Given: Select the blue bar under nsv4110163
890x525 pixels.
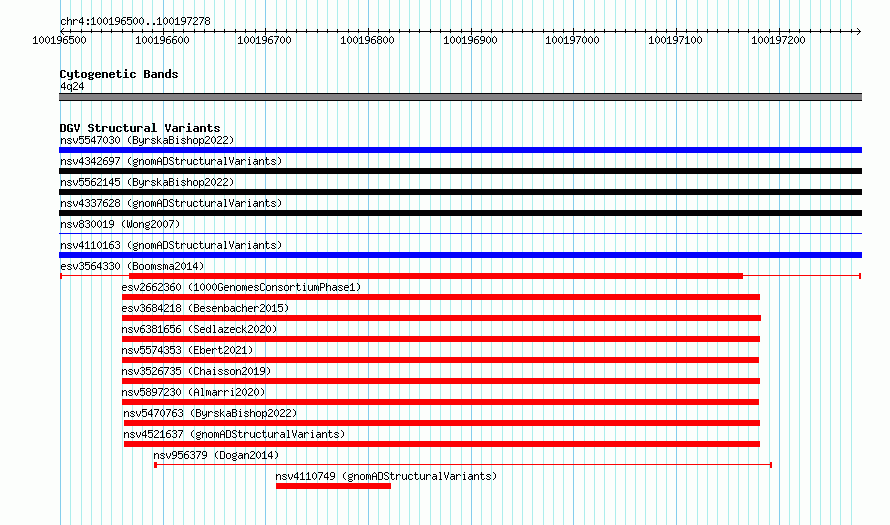Looking at the screenshot, I should pyautogui.click(x=460, y=255).
